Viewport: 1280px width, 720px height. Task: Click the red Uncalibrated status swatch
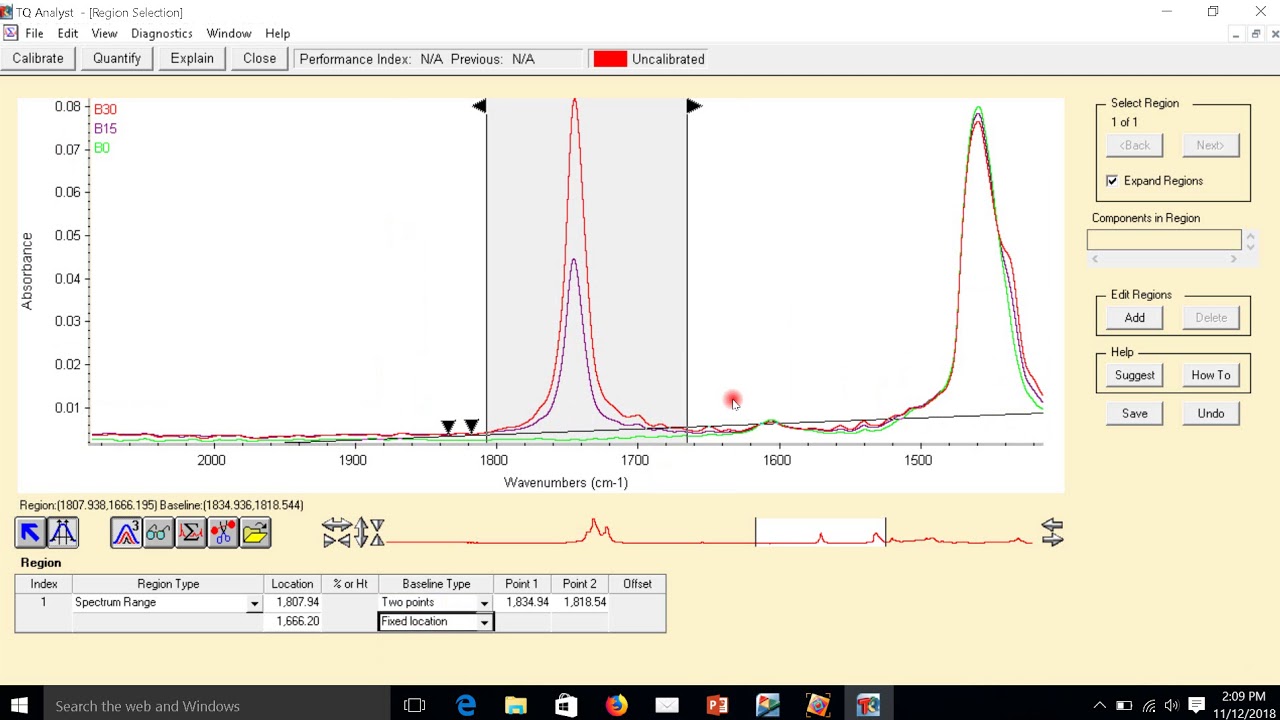(610, 59)
